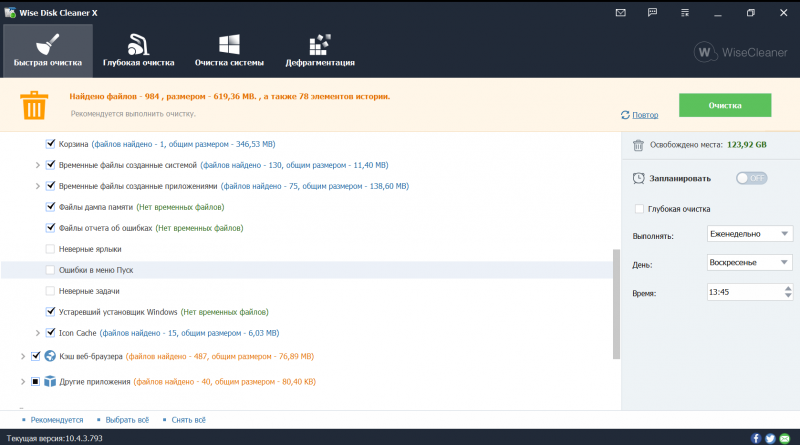This screenshot has width=800, height=445.
Task: Click the Снять всё link
Action: point(189,420)
